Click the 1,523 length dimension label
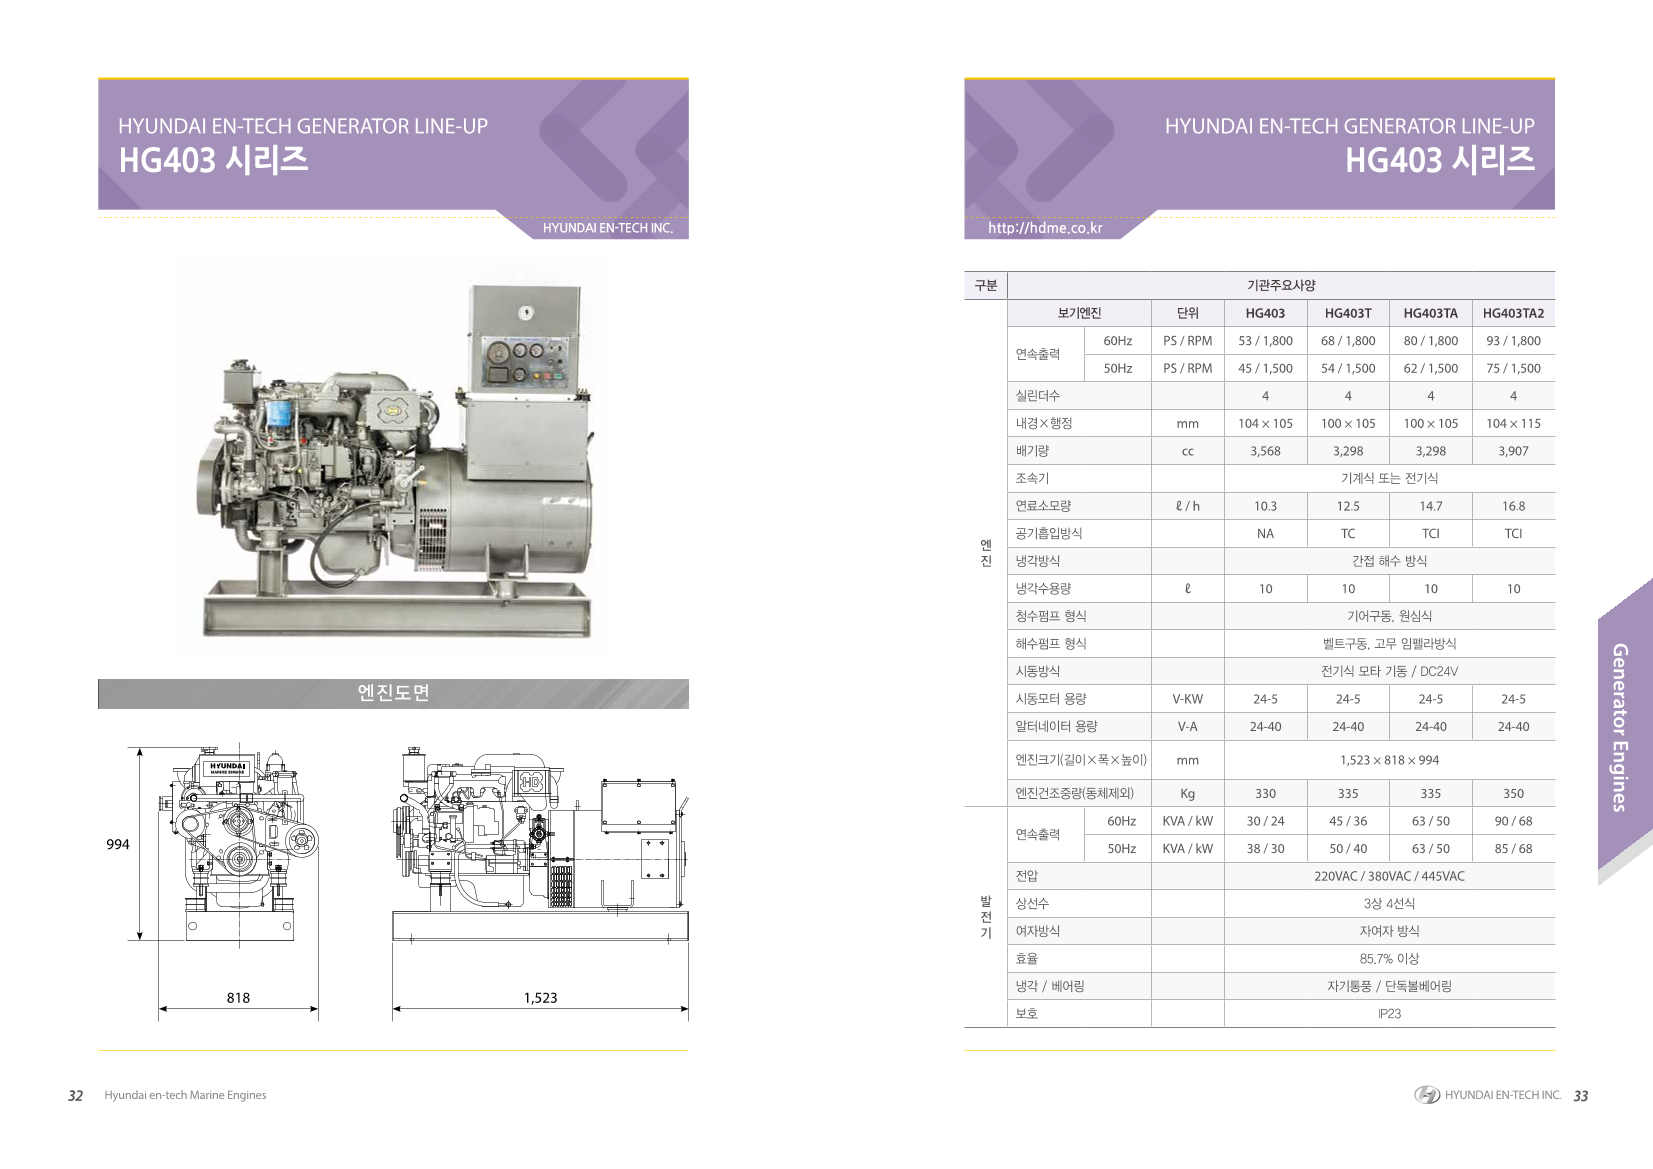Image resolution: width=1653 pixels, height=1169 pixels. [540, 997]
